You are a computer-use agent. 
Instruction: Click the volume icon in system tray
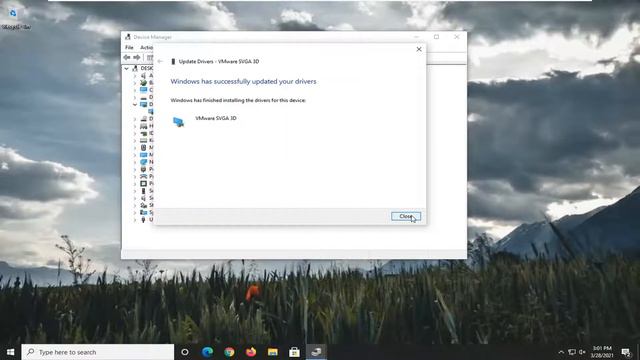click(x=582, y=352)
